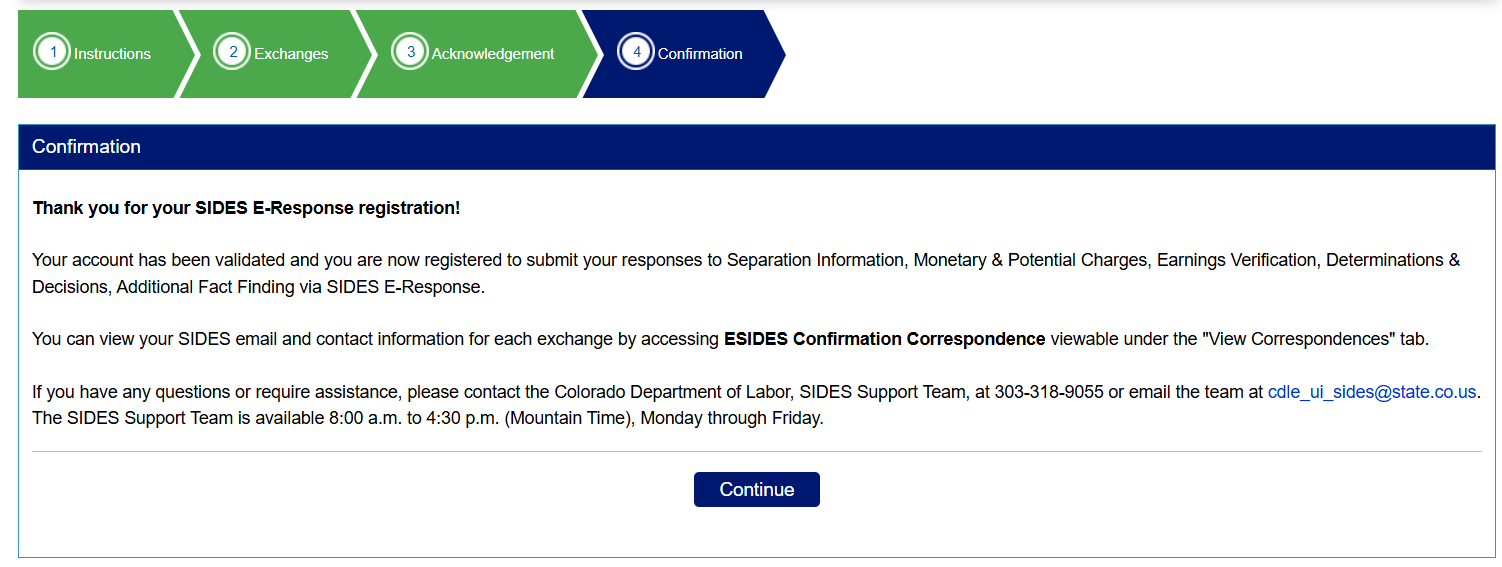1502x567 pixels.
Task: Click the bold ESIDES Confirmation Correspondence text
Action: (x=884, y=339)
